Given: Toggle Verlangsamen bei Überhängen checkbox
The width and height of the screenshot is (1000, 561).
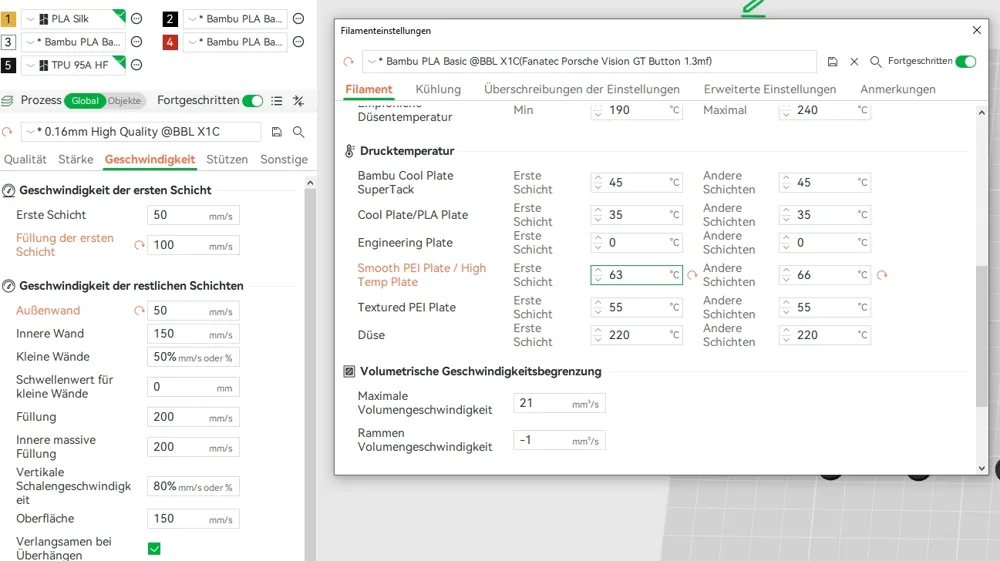Looking at the screenshot, I should [154, 548].
